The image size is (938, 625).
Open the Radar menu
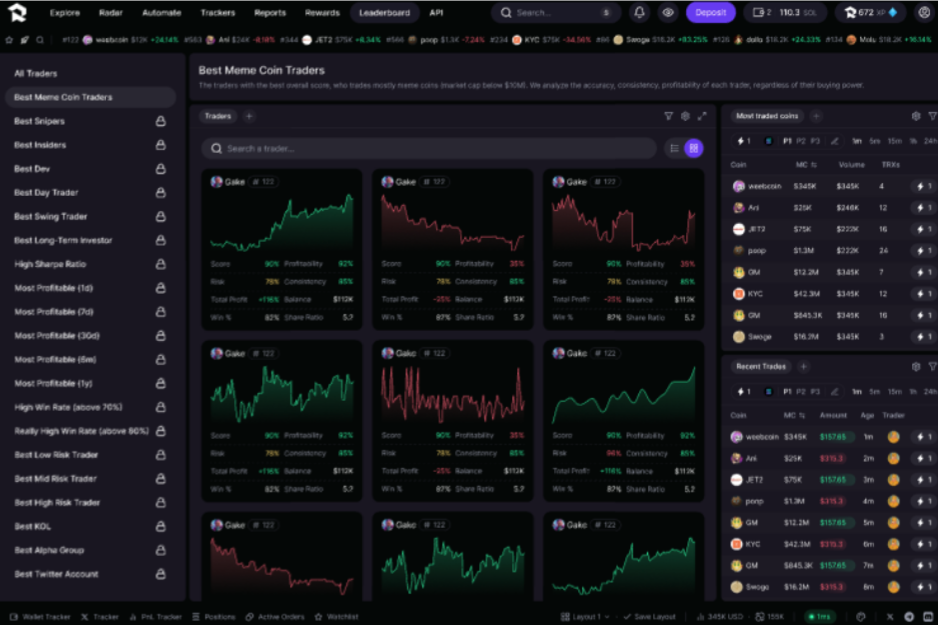pyautogui.click(x=111, y=13)
